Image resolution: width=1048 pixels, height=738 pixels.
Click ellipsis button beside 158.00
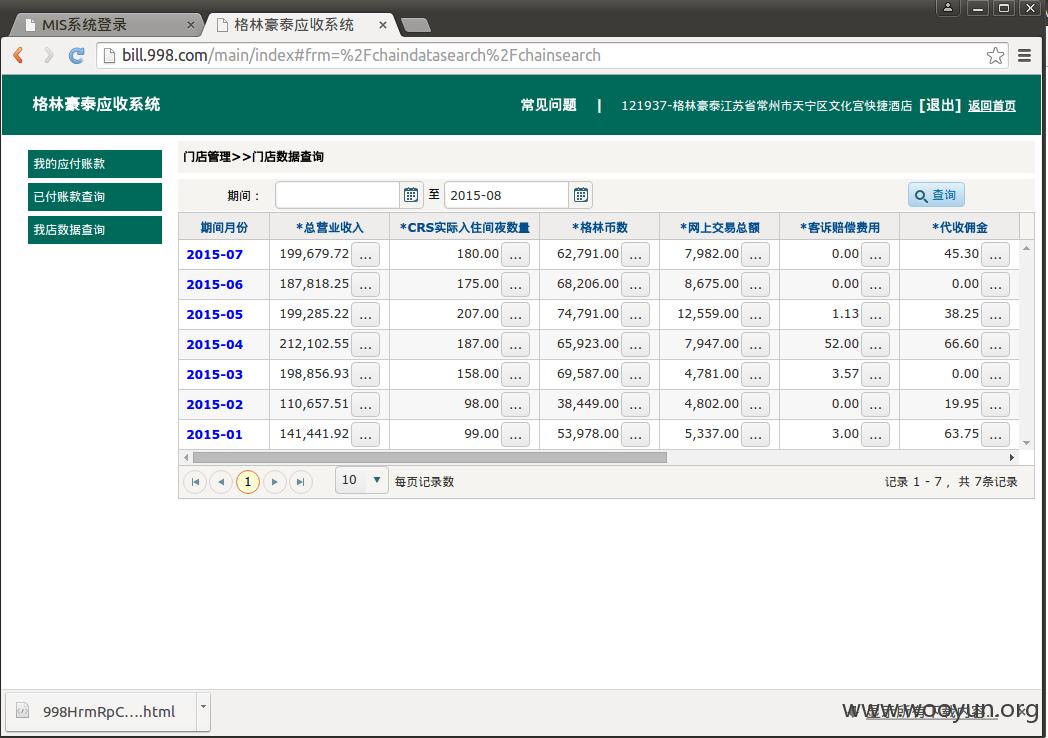coord(515,375)
